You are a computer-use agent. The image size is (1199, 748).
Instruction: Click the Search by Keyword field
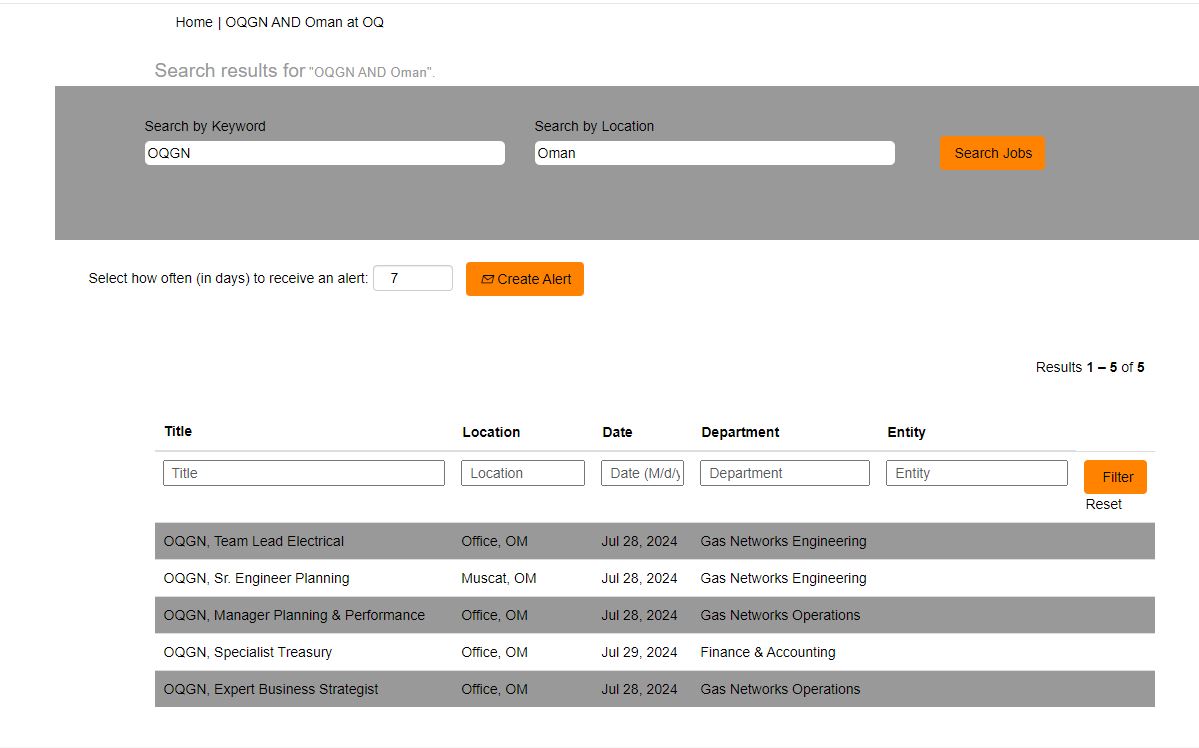coord(324,153)
